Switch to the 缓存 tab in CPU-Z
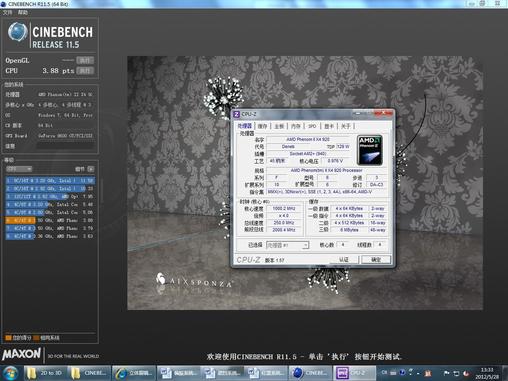 pos(262,126)
